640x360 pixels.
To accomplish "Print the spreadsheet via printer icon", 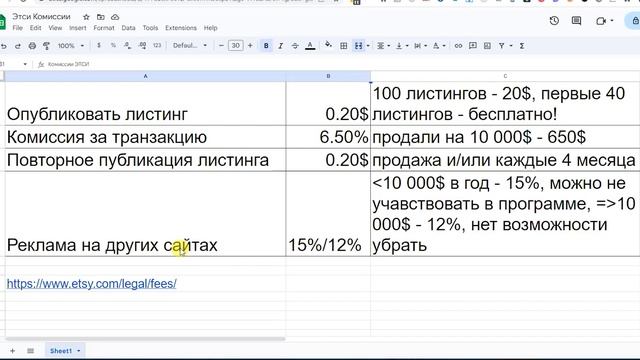I will [32, 46].
